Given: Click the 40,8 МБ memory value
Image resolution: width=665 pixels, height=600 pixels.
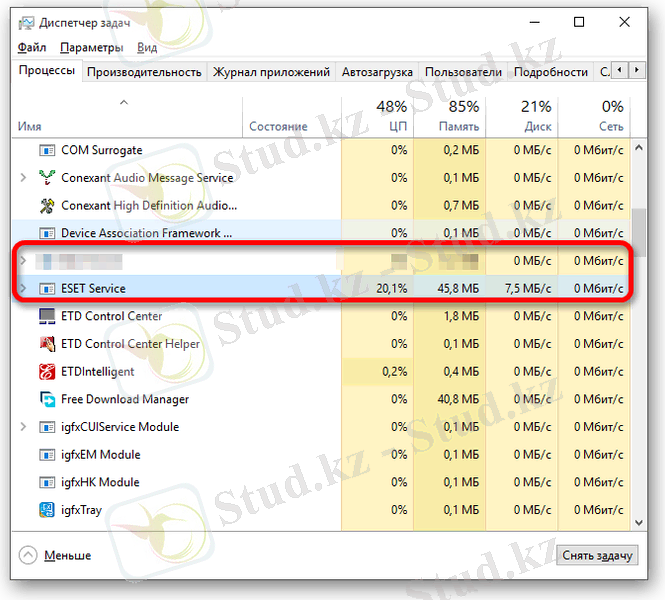Looking at the screenshot, I should [x=458, y=399].
